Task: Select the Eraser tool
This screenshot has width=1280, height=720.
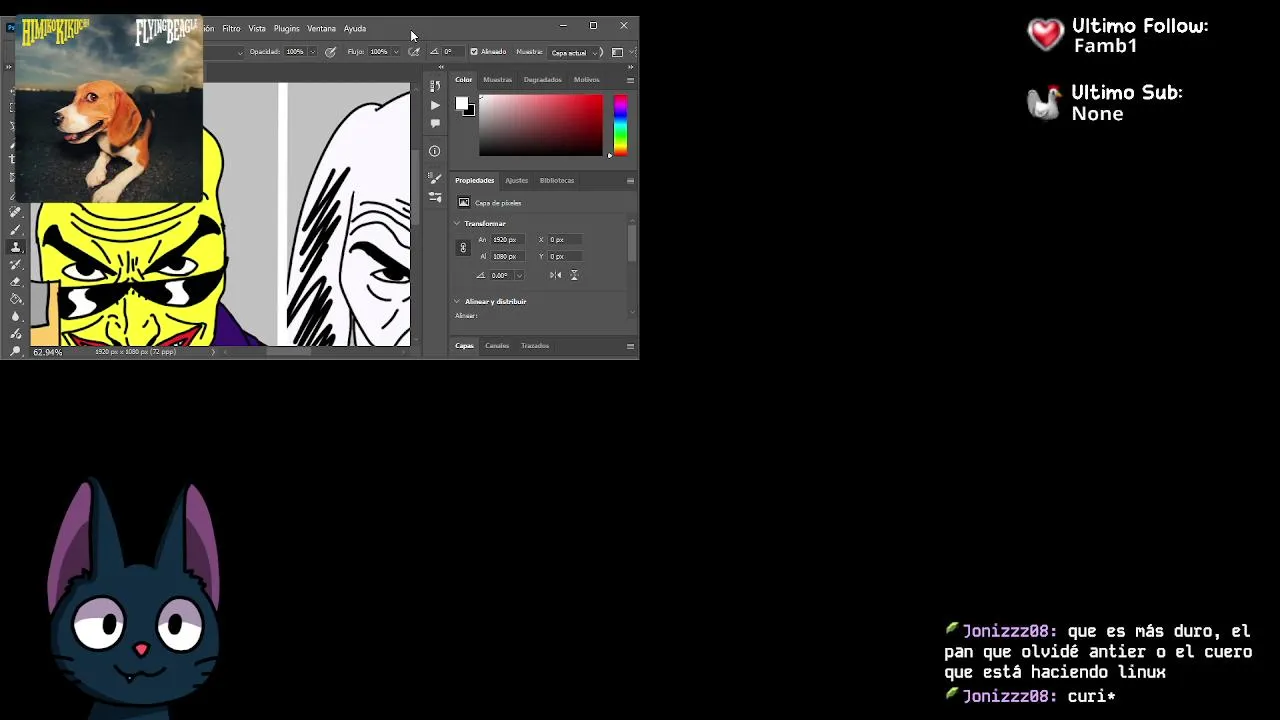Action: tap(15, 281)
